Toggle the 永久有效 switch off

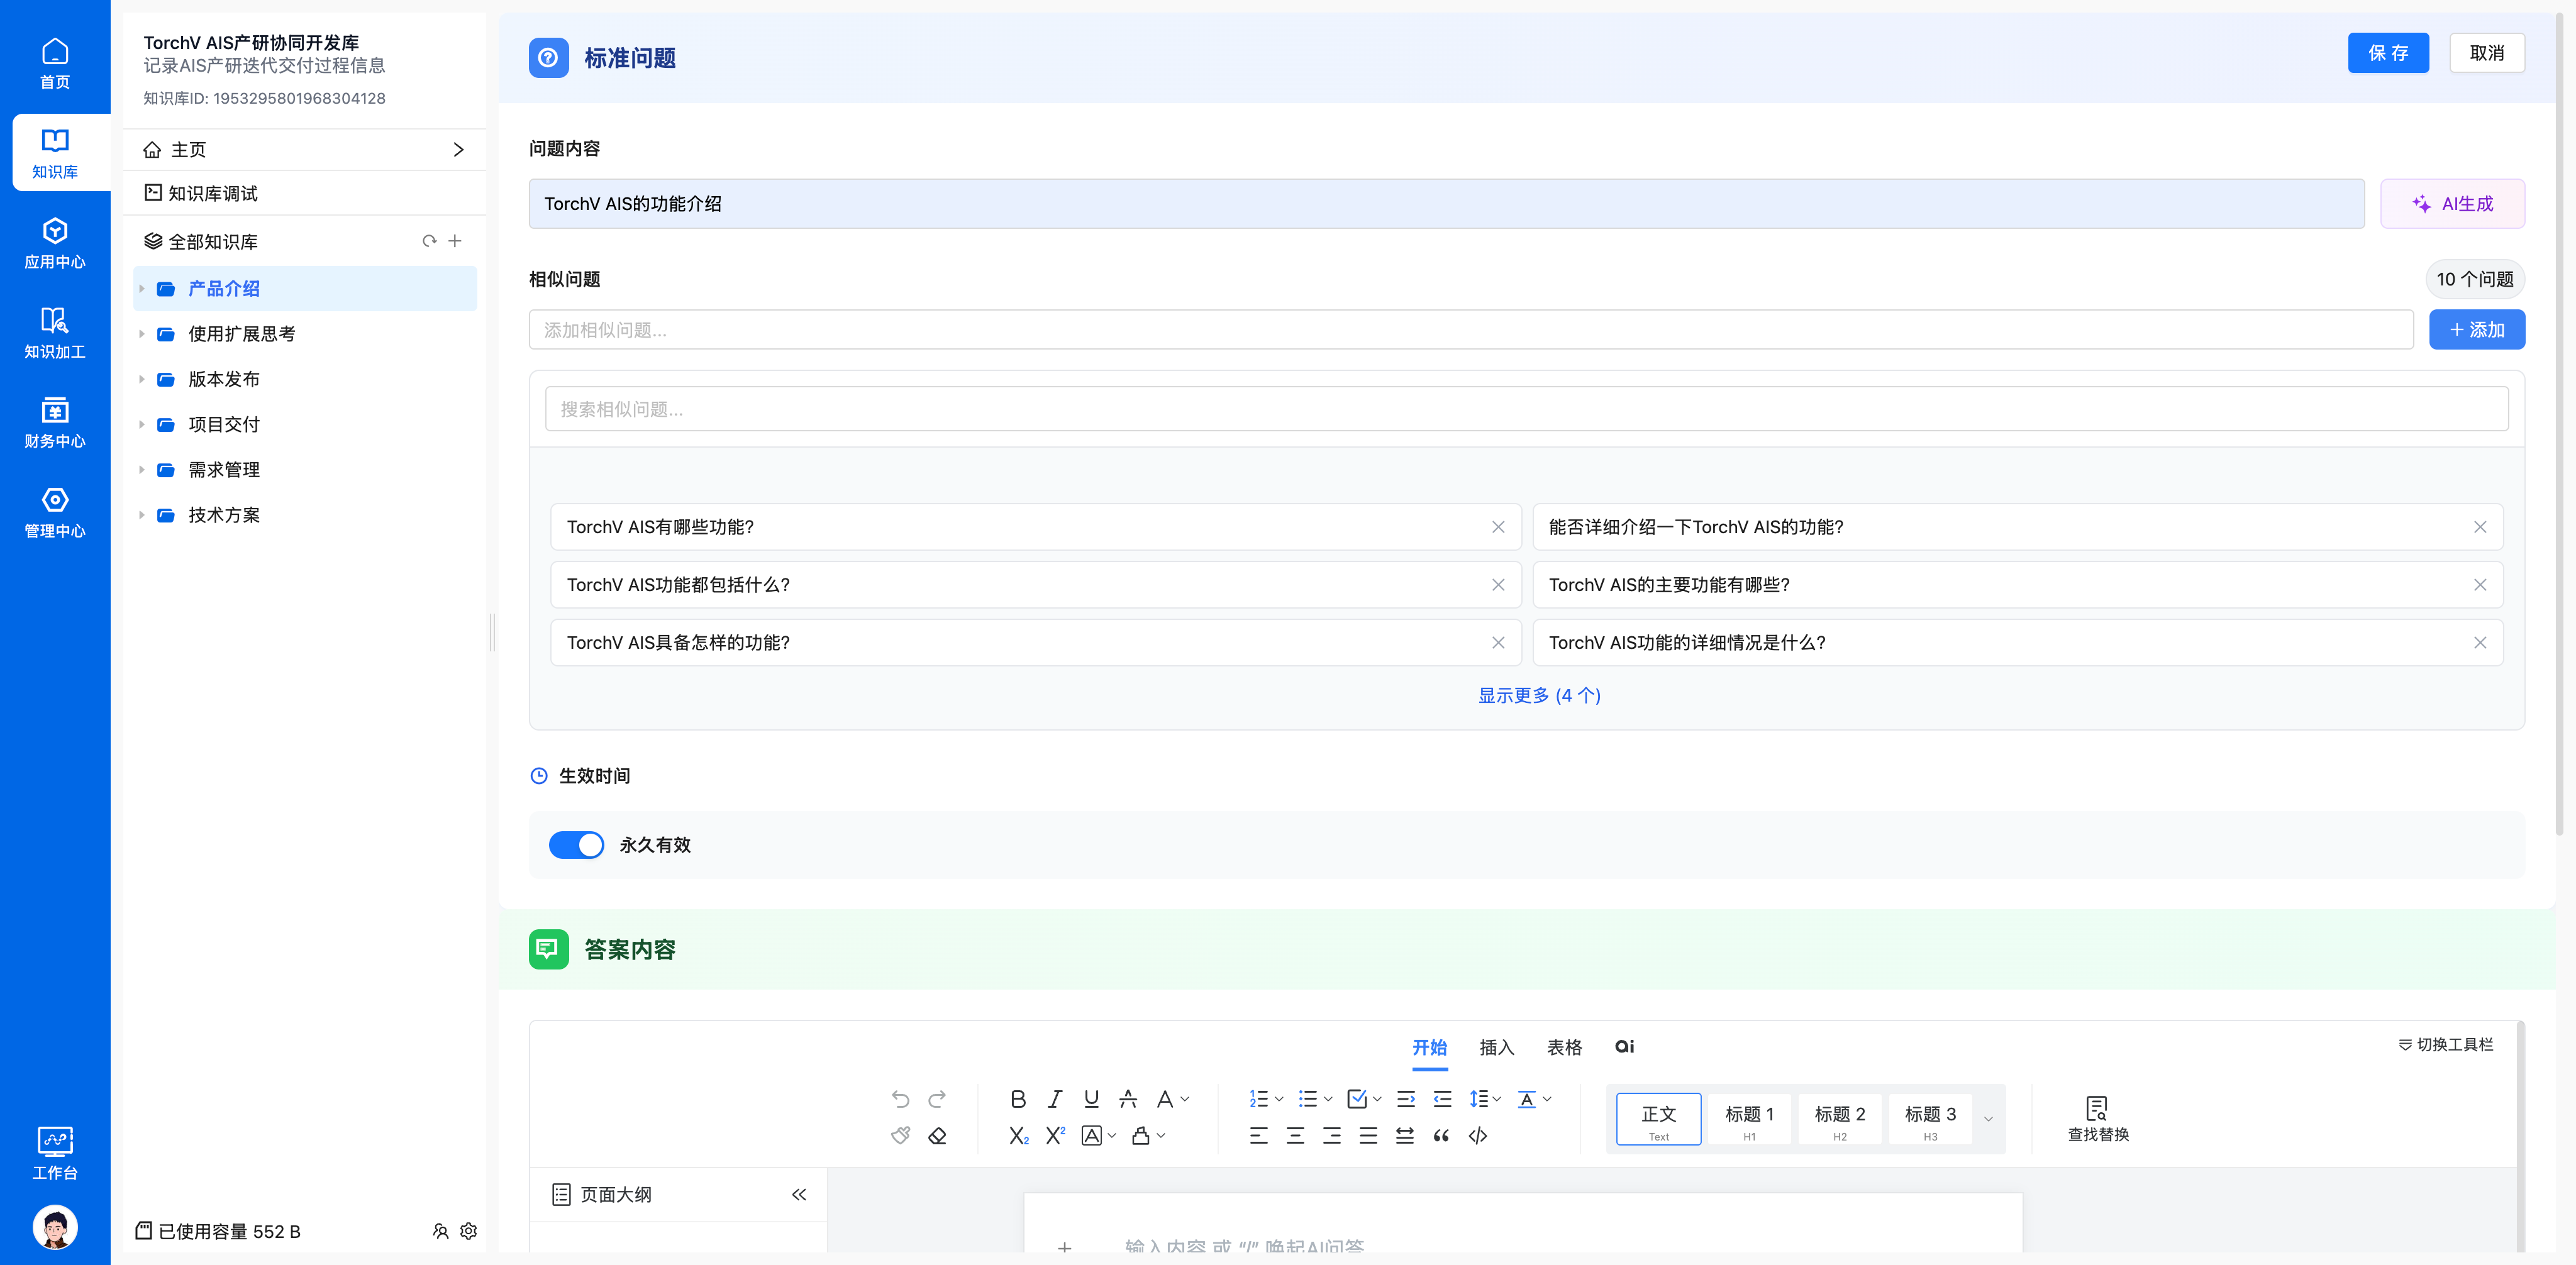pos(576,845)
